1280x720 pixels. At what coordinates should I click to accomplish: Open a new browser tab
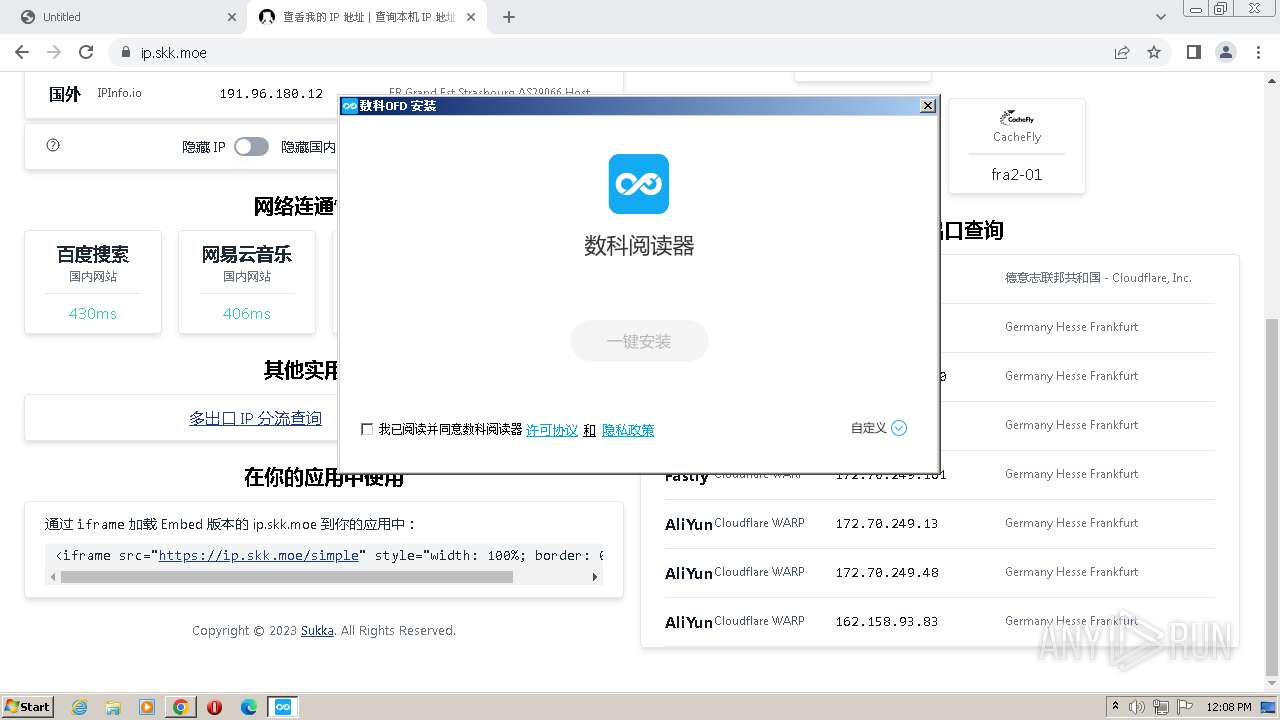509,17
